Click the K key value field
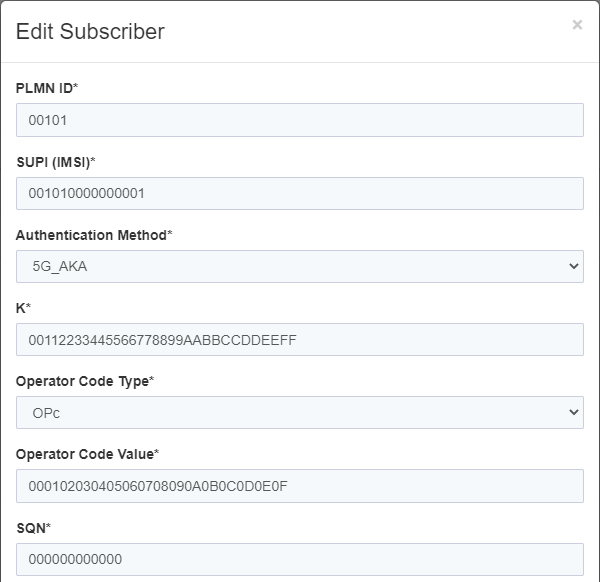Screen dimensions: 600x582 (x=299, y=339)
